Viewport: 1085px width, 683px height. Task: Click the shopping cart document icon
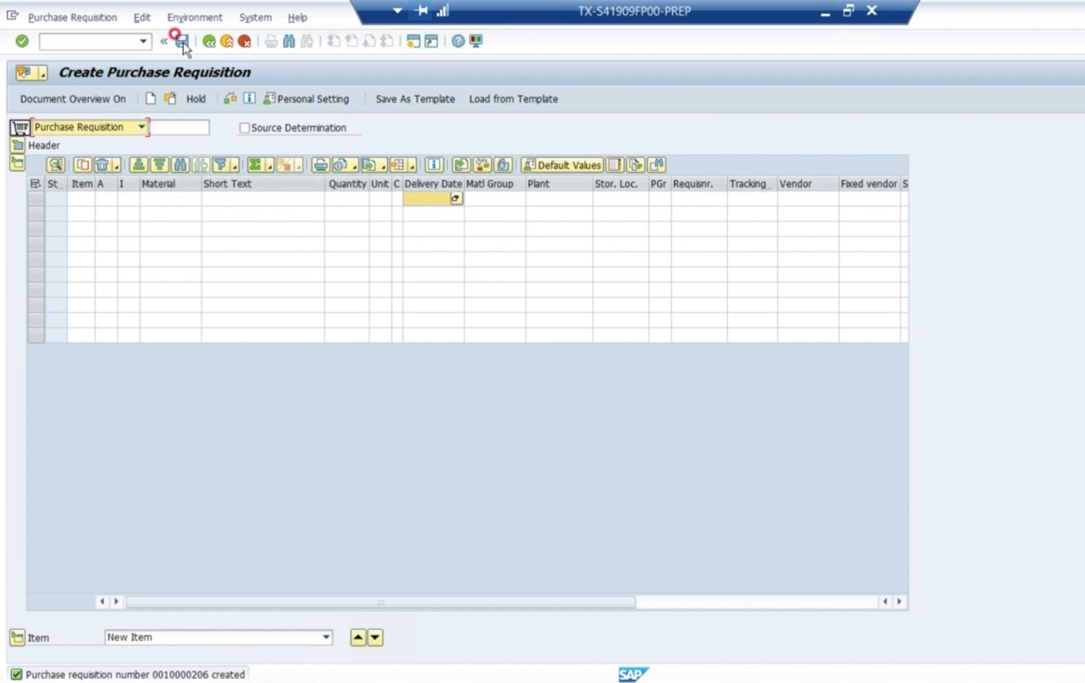coord(20,127)
